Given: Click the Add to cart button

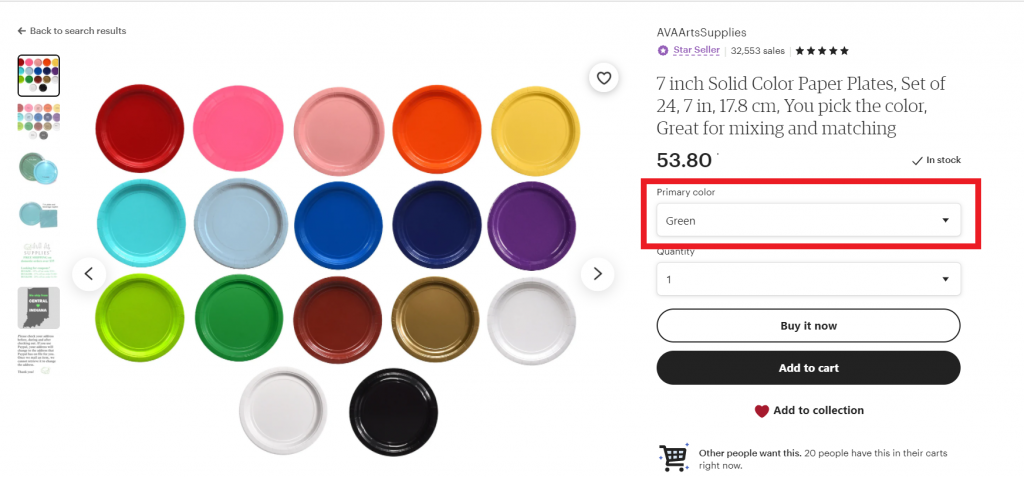Looking at the screenshot, I should coord(808,368).
